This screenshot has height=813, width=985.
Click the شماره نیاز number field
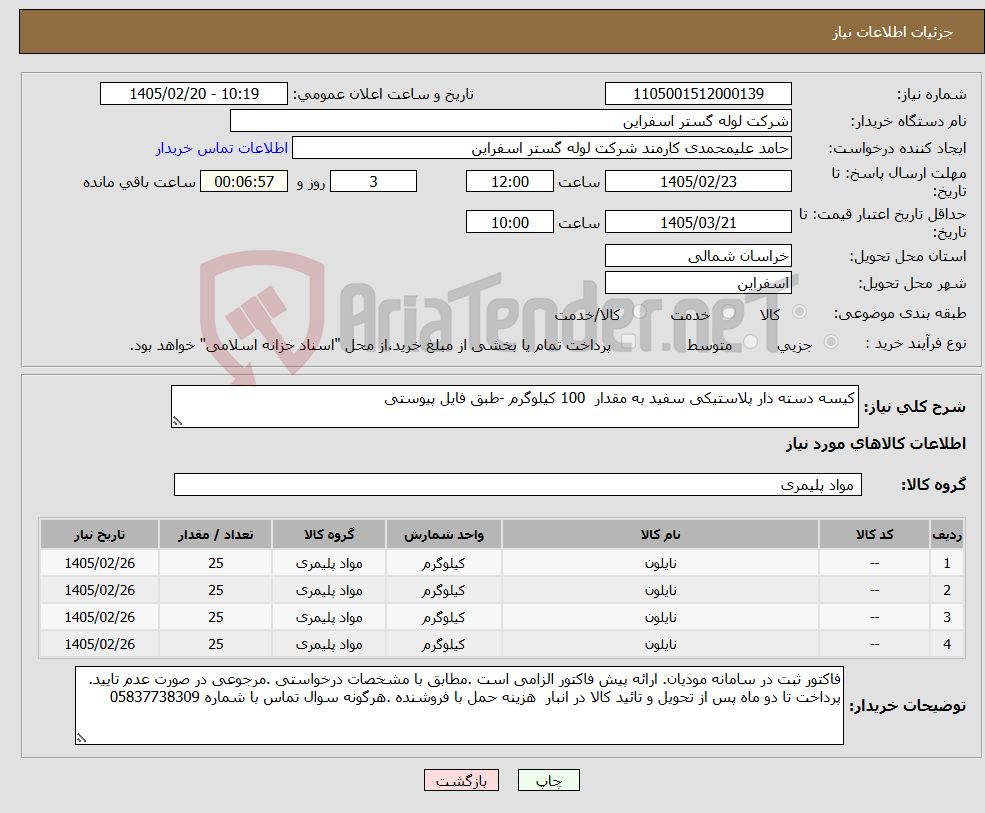[x=698, y=94]
